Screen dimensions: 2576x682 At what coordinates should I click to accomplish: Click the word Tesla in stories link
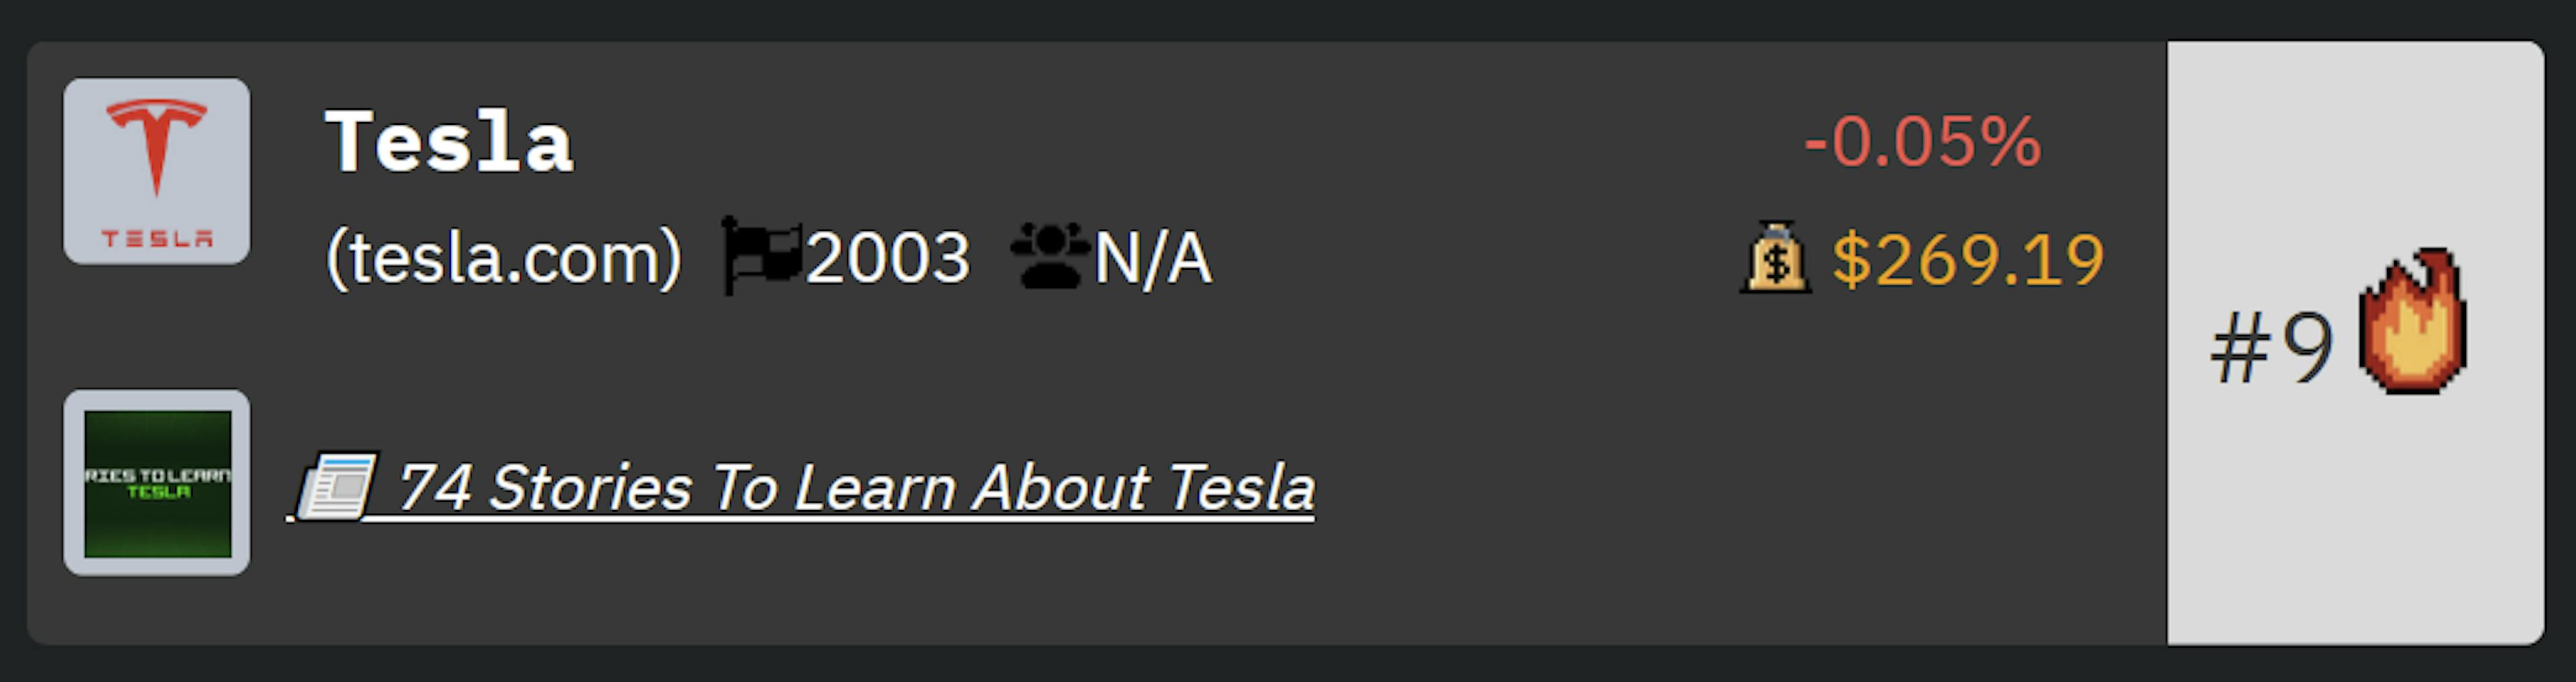click(x=1241, y=488)
